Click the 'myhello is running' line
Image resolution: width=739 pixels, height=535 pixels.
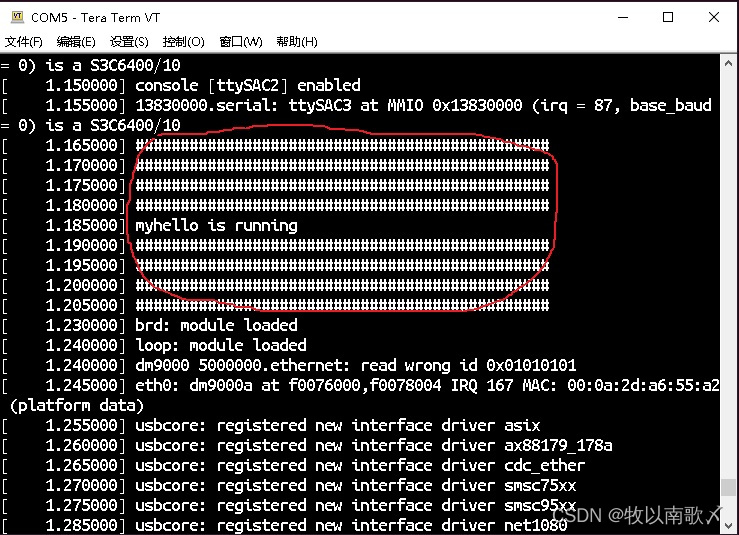(217, 225)
